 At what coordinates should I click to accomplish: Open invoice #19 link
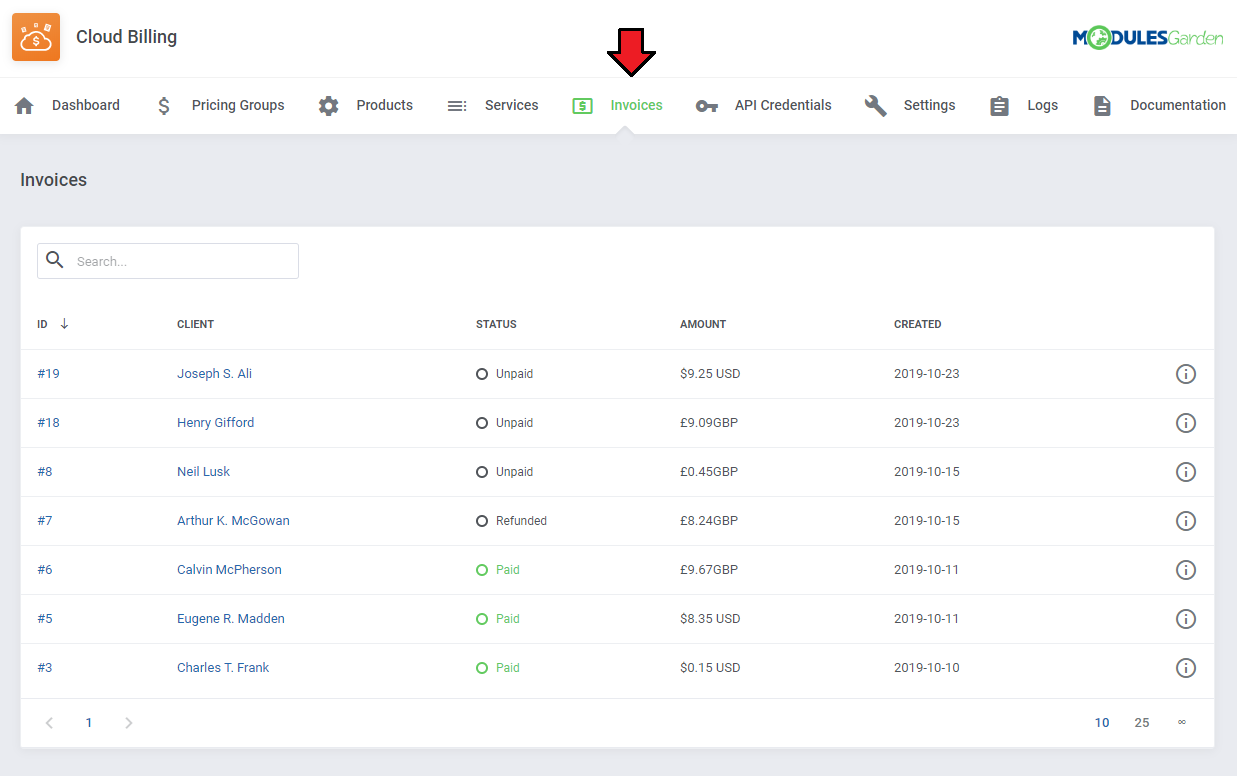(48, 374)
